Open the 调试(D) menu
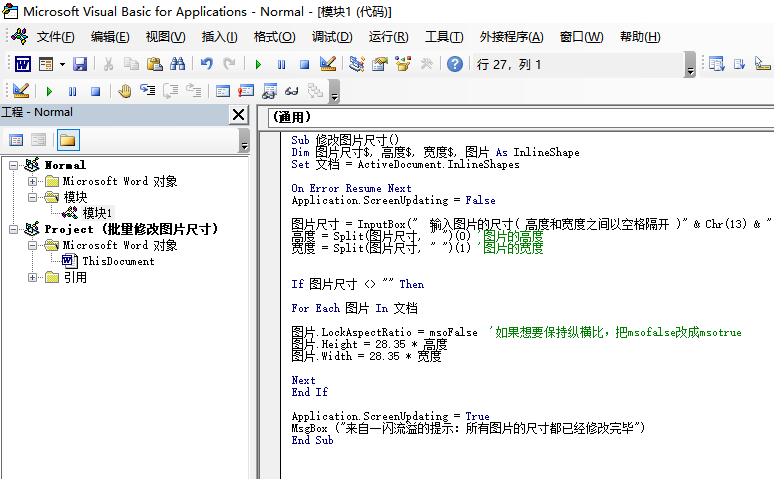Viewport: 774px width, 479px height. pyautogui.click(x=332, y=37)
